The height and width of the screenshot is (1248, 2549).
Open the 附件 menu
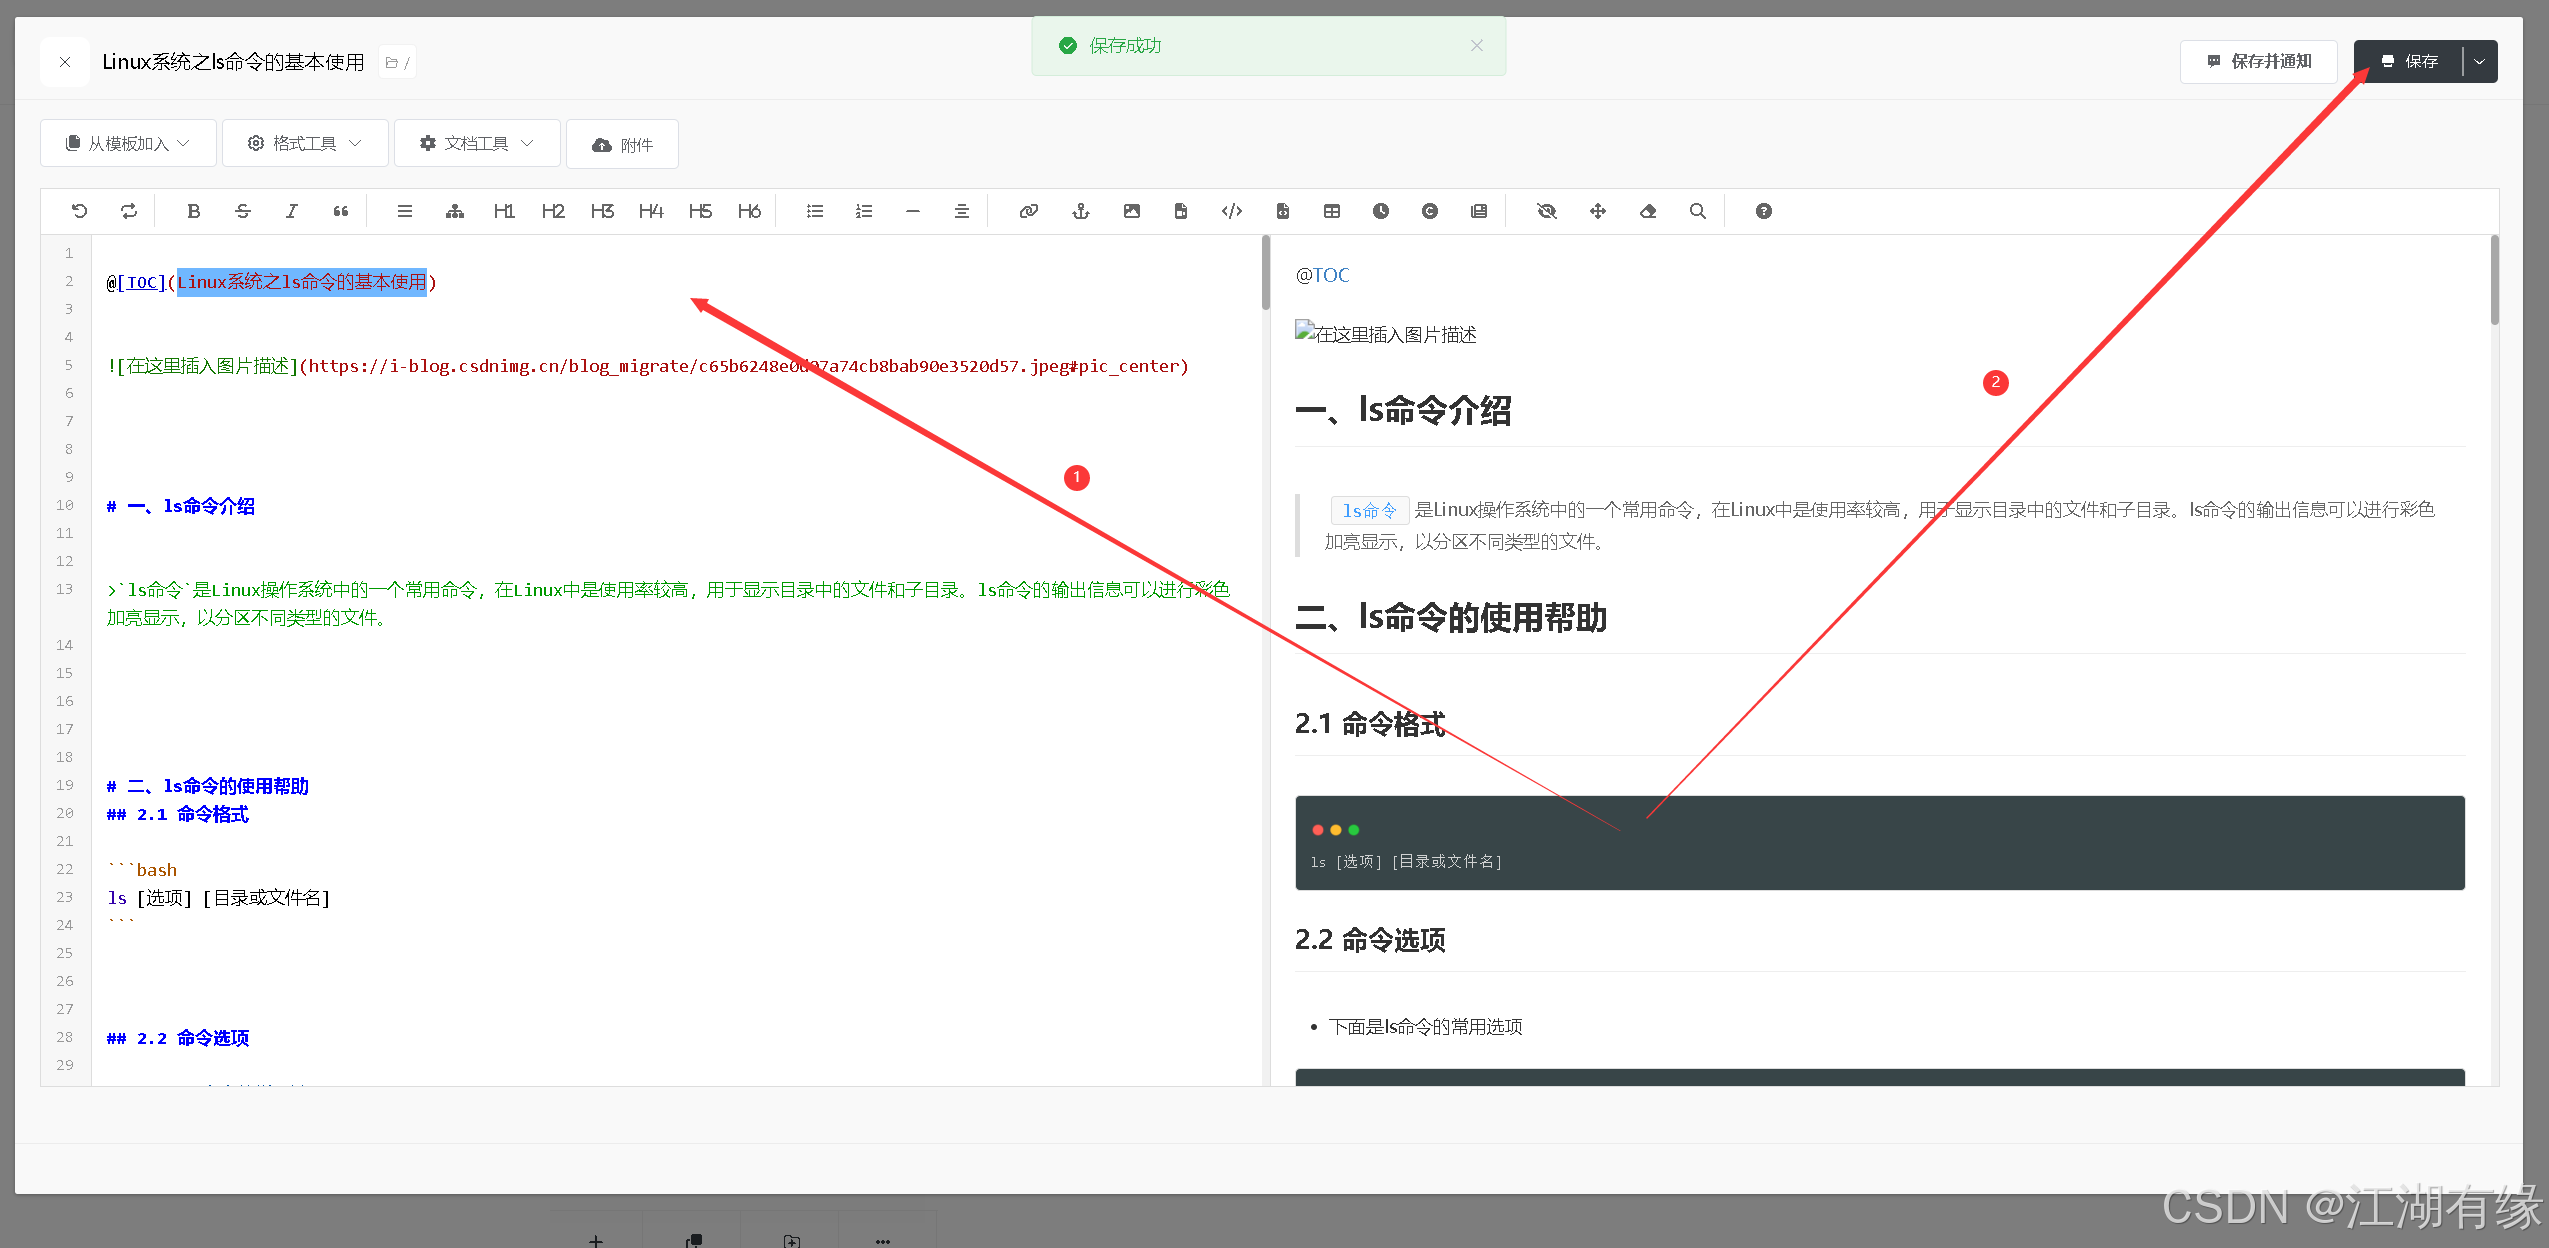pyautogui.click(x=622, y=144)
